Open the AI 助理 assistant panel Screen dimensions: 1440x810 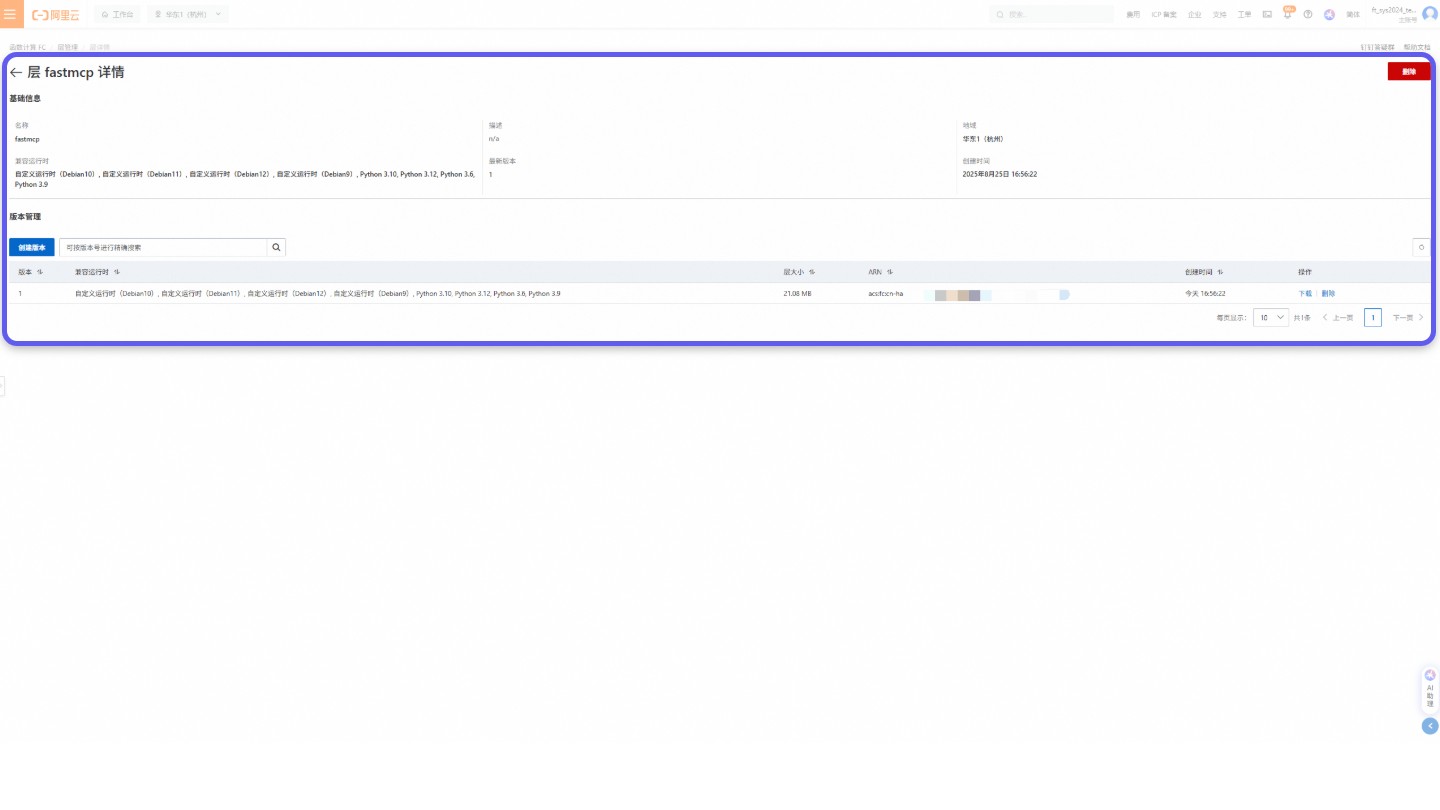(1429, 690)
